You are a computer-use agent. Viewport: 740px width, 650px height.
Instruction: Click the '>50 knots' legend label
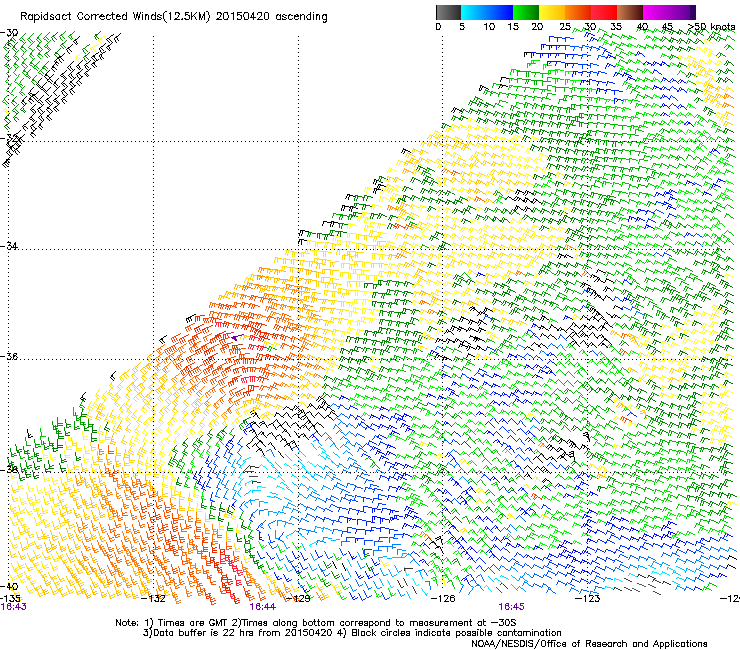712,27
